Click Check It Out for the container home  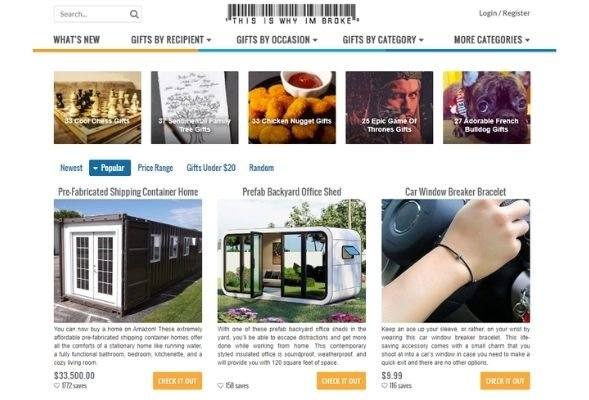177,381
